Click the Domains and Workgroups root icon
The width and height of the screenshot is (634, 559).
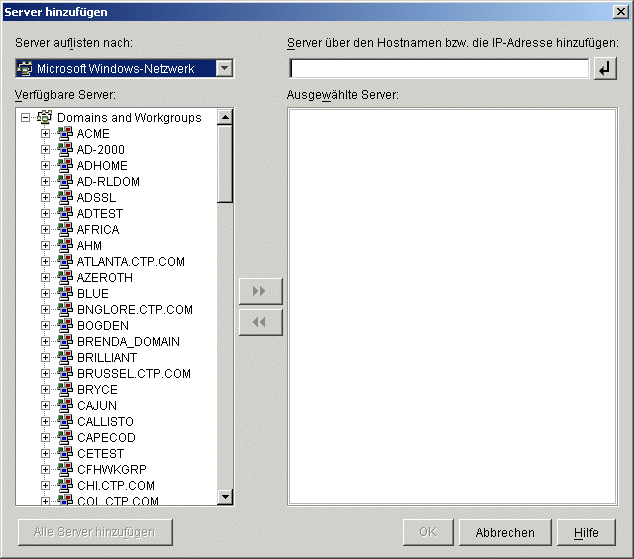(44, 117)
